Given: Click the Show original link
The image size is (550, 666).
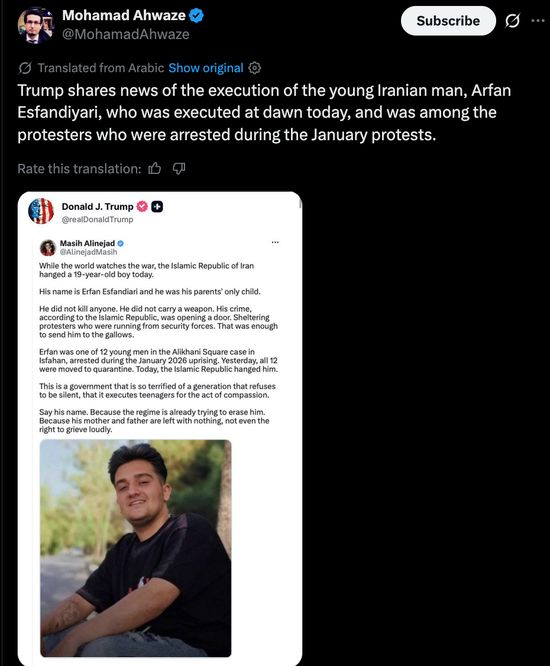Looking at the screenshot, I should coord(206,68).
